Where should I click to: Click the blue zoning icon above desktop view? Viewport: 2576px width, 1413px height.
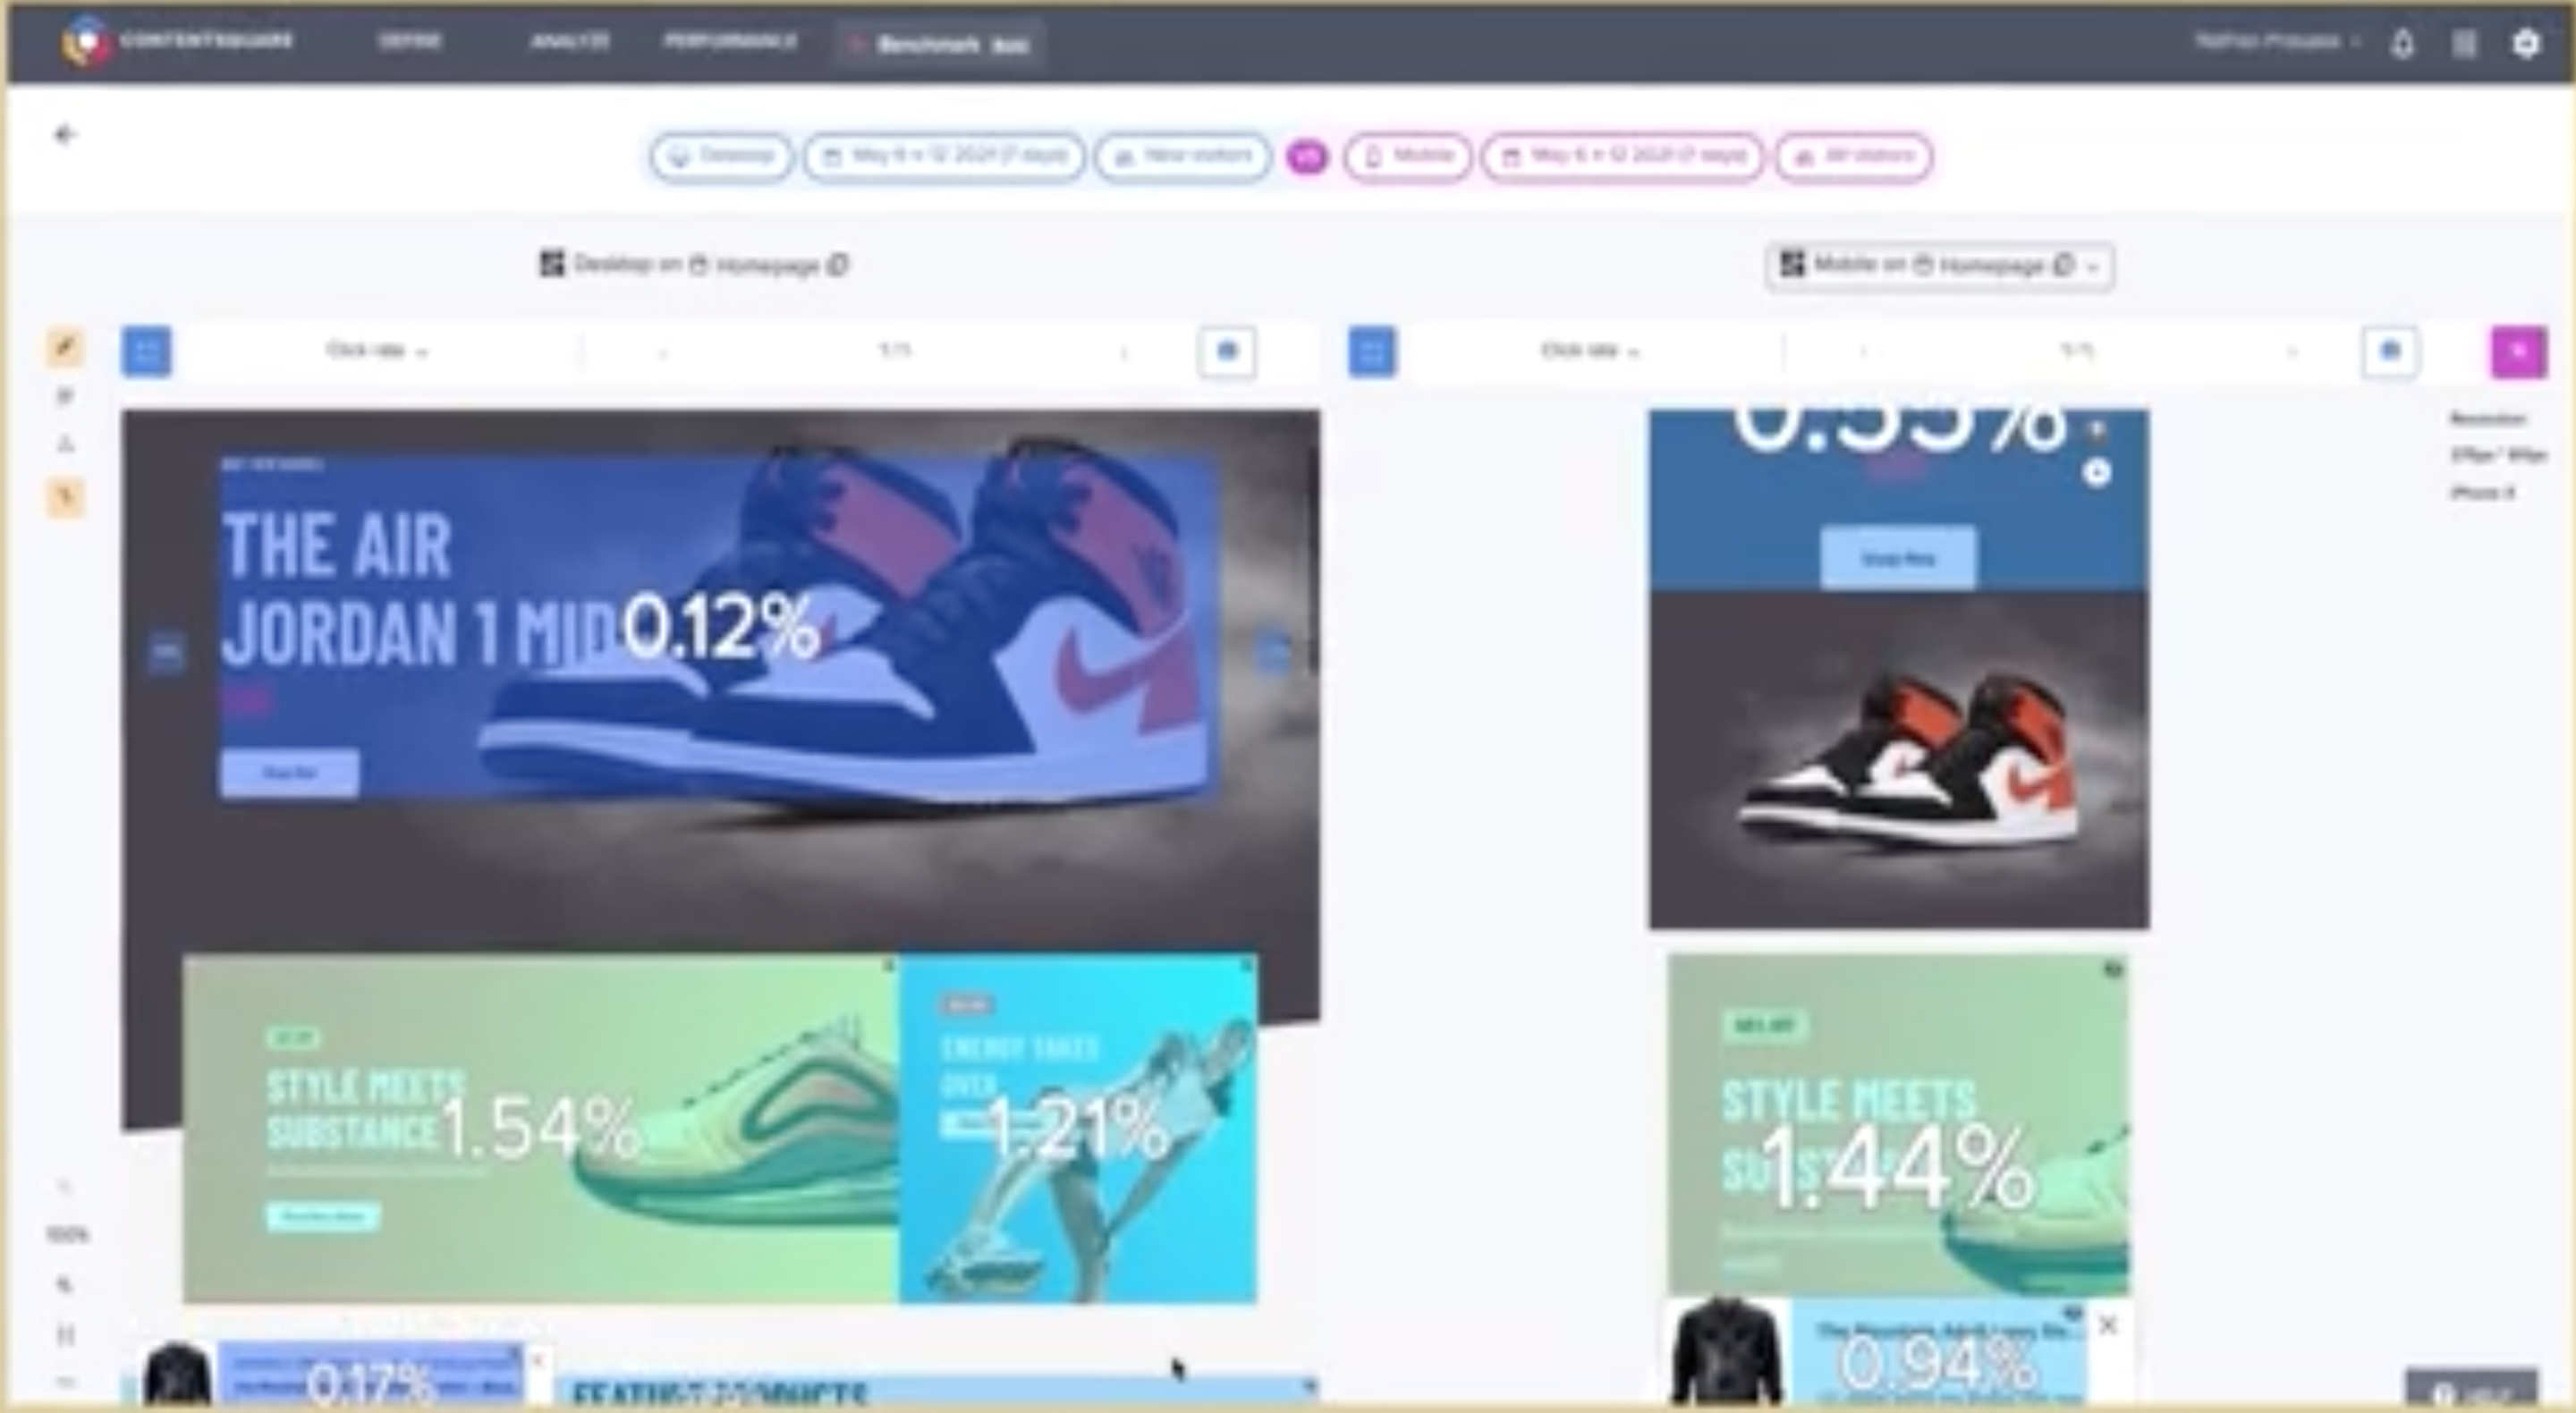click(x=146, y=352)
